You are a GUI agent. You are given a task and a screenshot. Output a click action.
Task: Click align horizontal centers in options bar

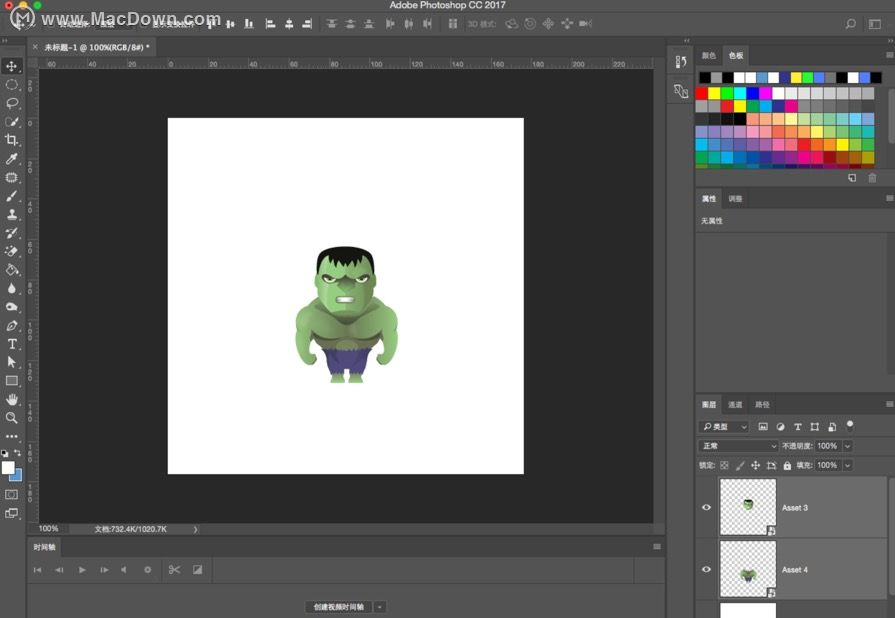coord(289,24)
